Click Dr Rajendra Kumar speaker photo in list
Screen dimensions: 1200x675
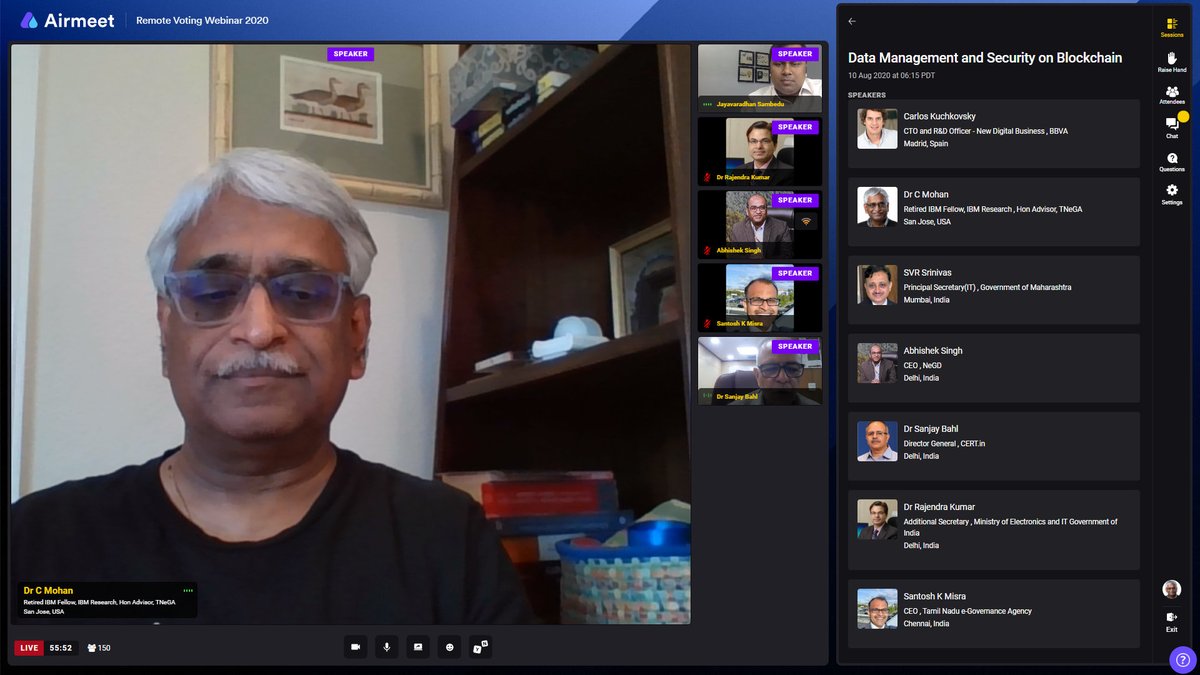click(x=877, y=519)
